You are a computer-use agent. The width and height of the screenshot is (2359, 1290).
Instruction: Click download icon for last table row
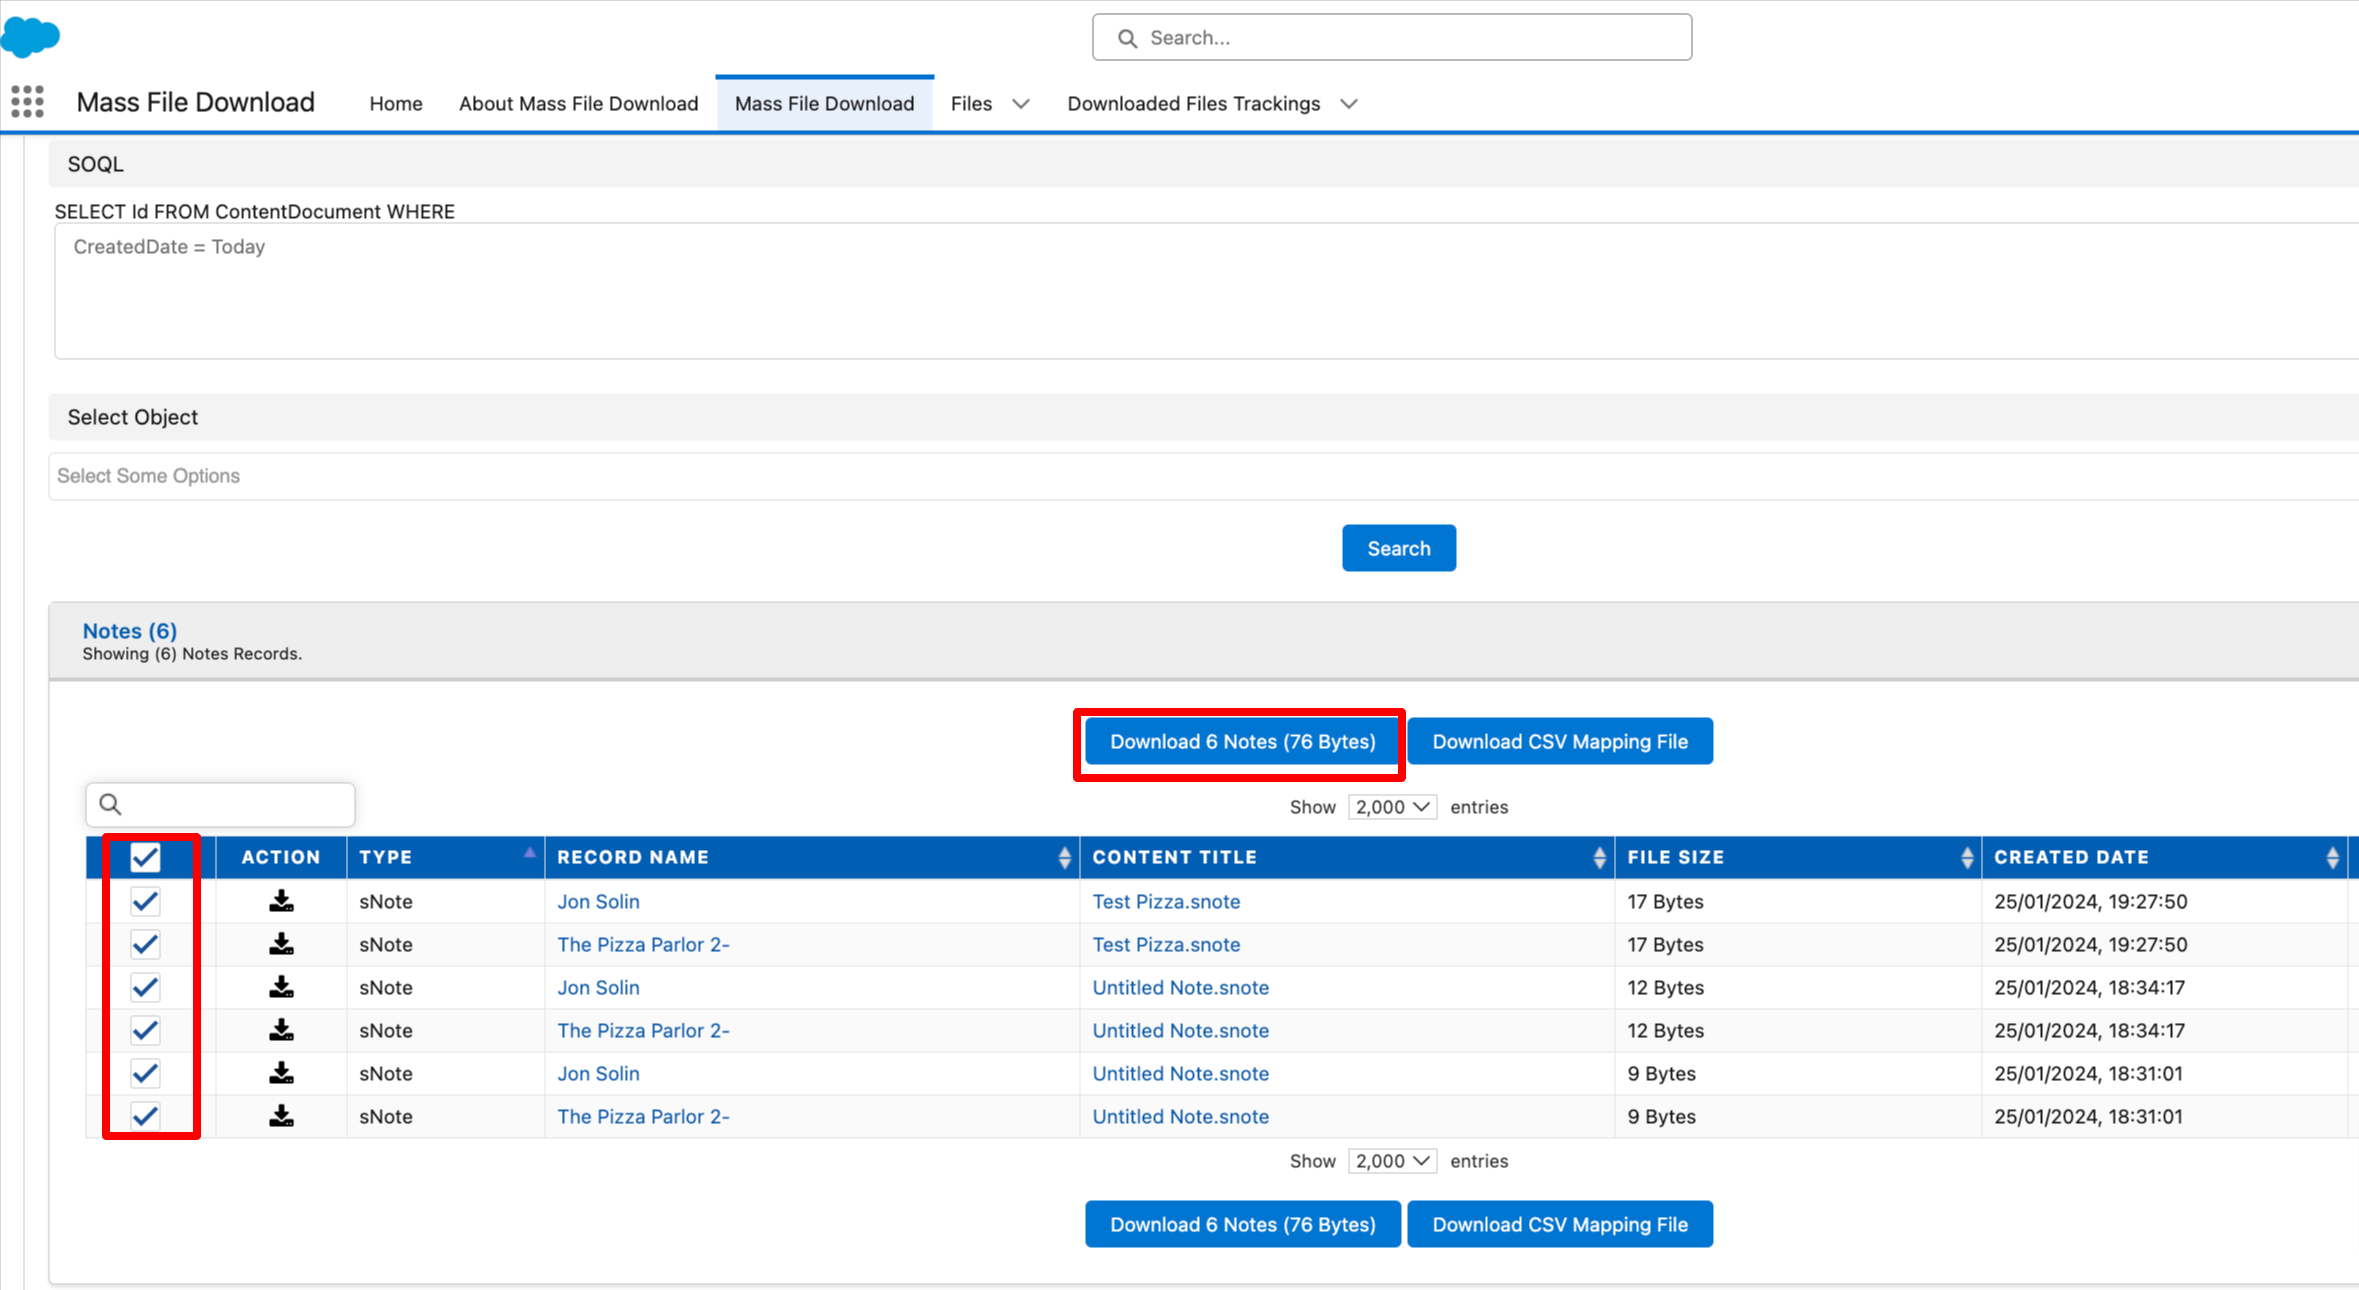tap(281, 1116)
